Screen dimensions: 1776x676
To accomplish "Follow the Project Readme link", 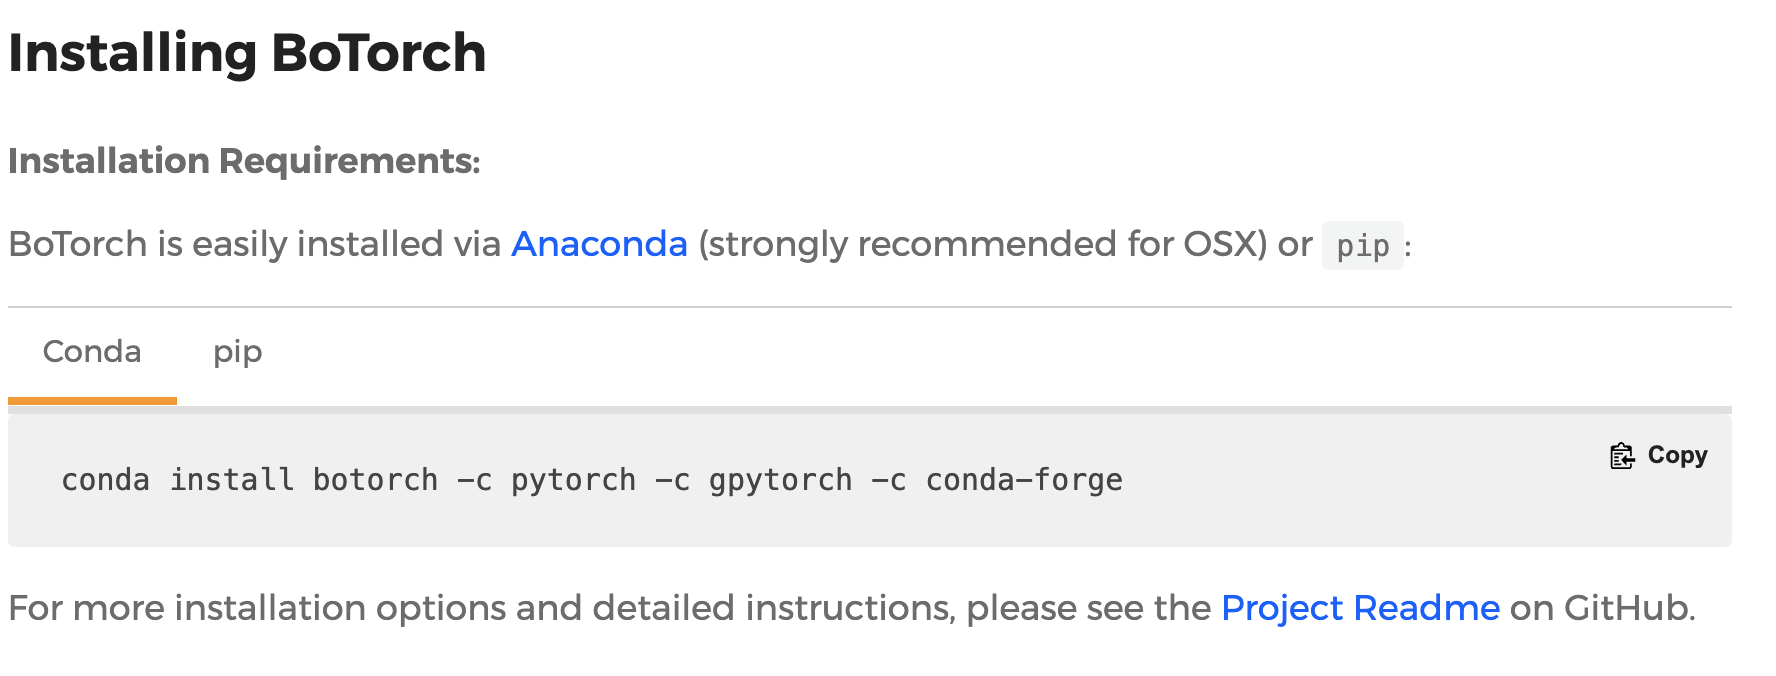I will (1360, 608).
